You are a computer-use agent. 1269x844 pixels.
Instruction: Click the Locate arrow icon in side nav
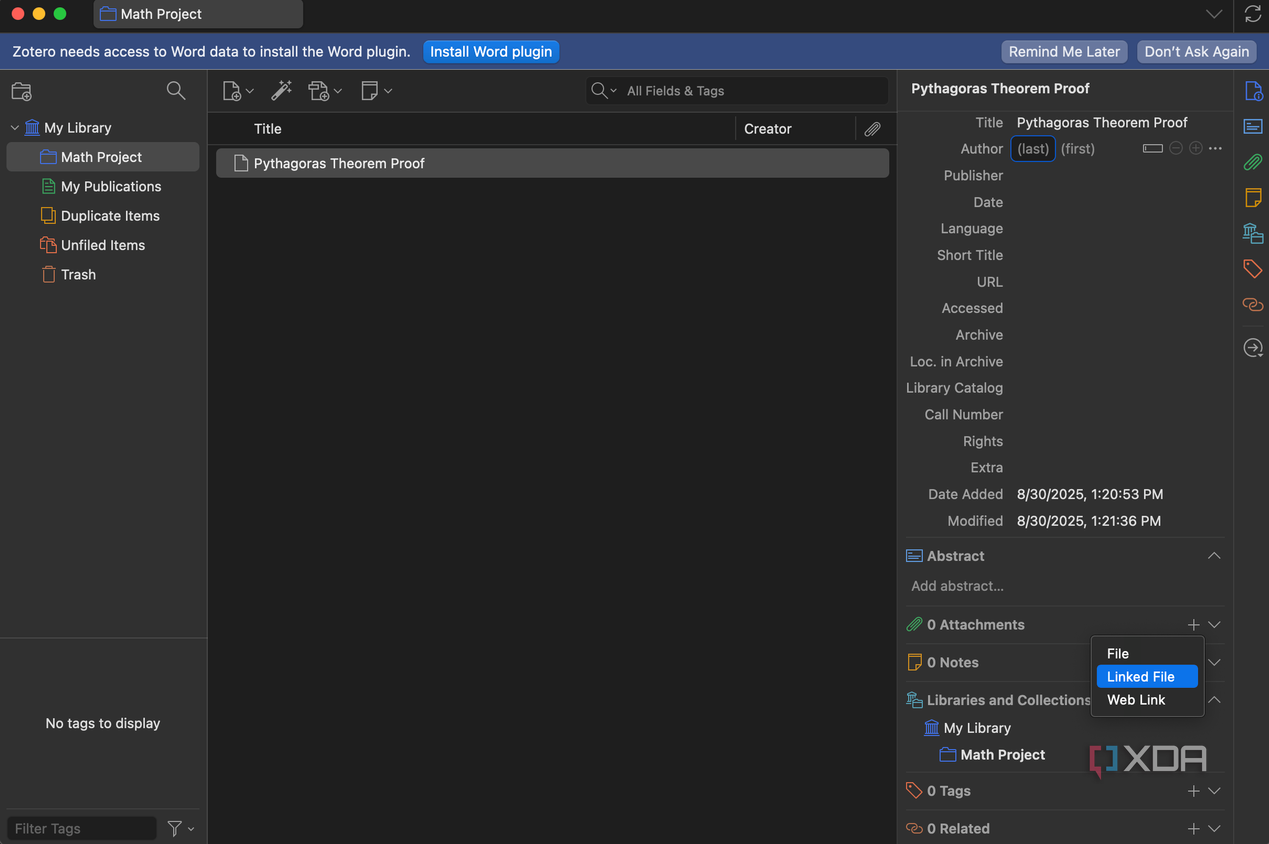[1253, 348]
